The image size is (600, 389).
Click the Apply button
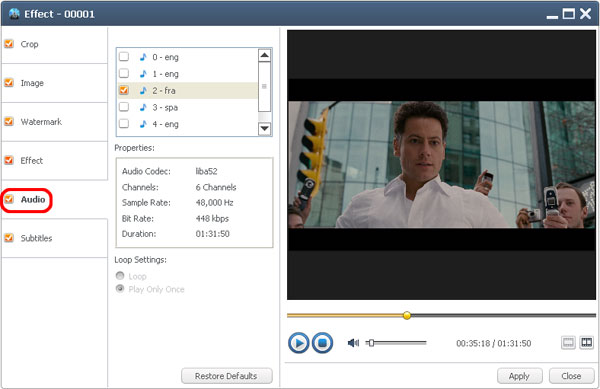pos(519,376)
